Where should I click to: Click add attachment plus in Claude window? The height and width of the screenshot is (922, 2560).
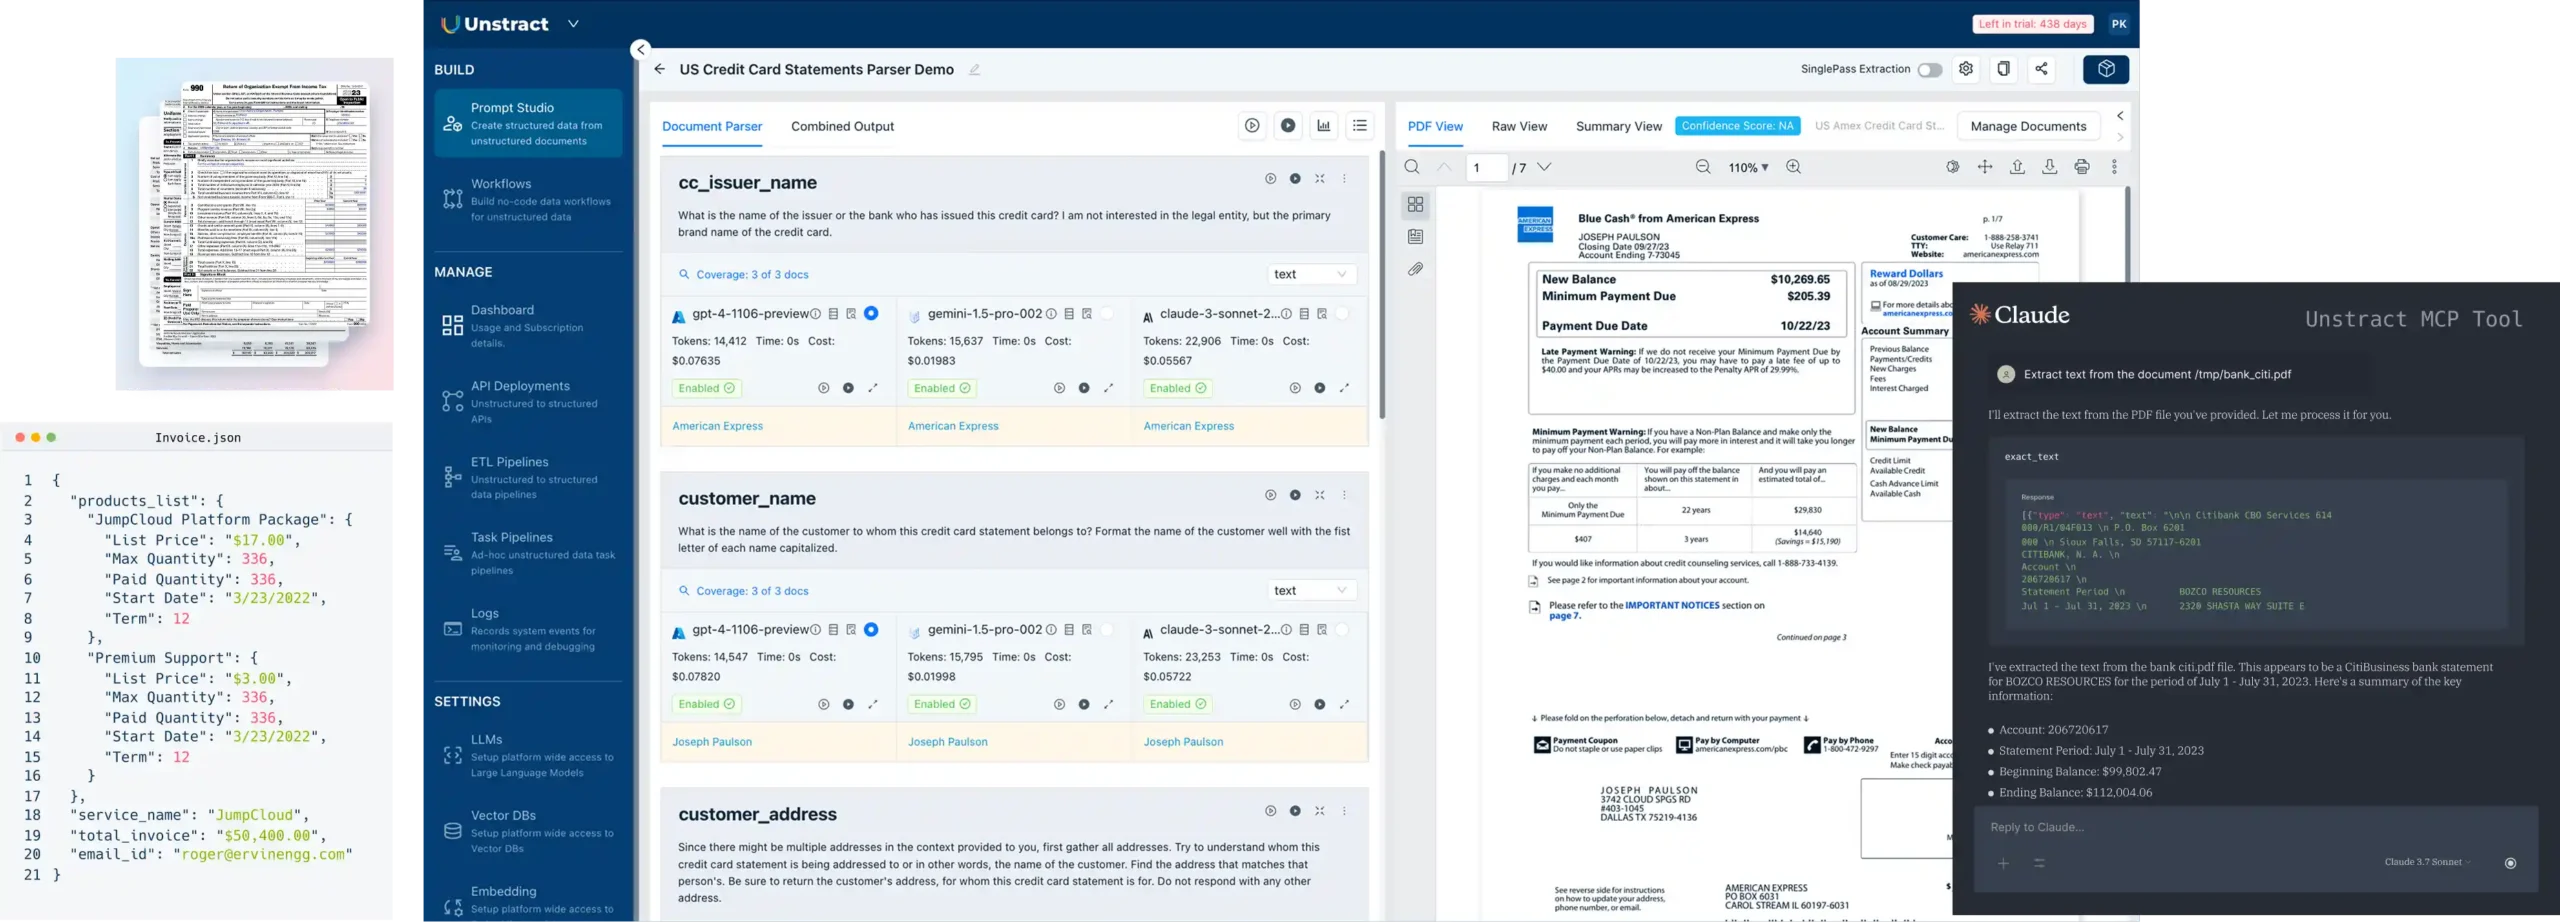click(x=2003, y=863)
